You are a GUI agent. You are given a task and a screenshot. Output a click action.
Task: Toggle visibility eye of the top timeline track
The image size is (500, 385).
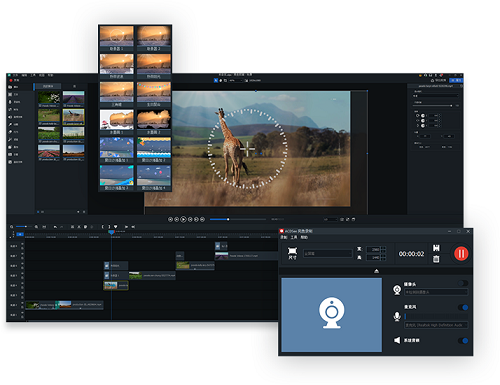point(22,244)
